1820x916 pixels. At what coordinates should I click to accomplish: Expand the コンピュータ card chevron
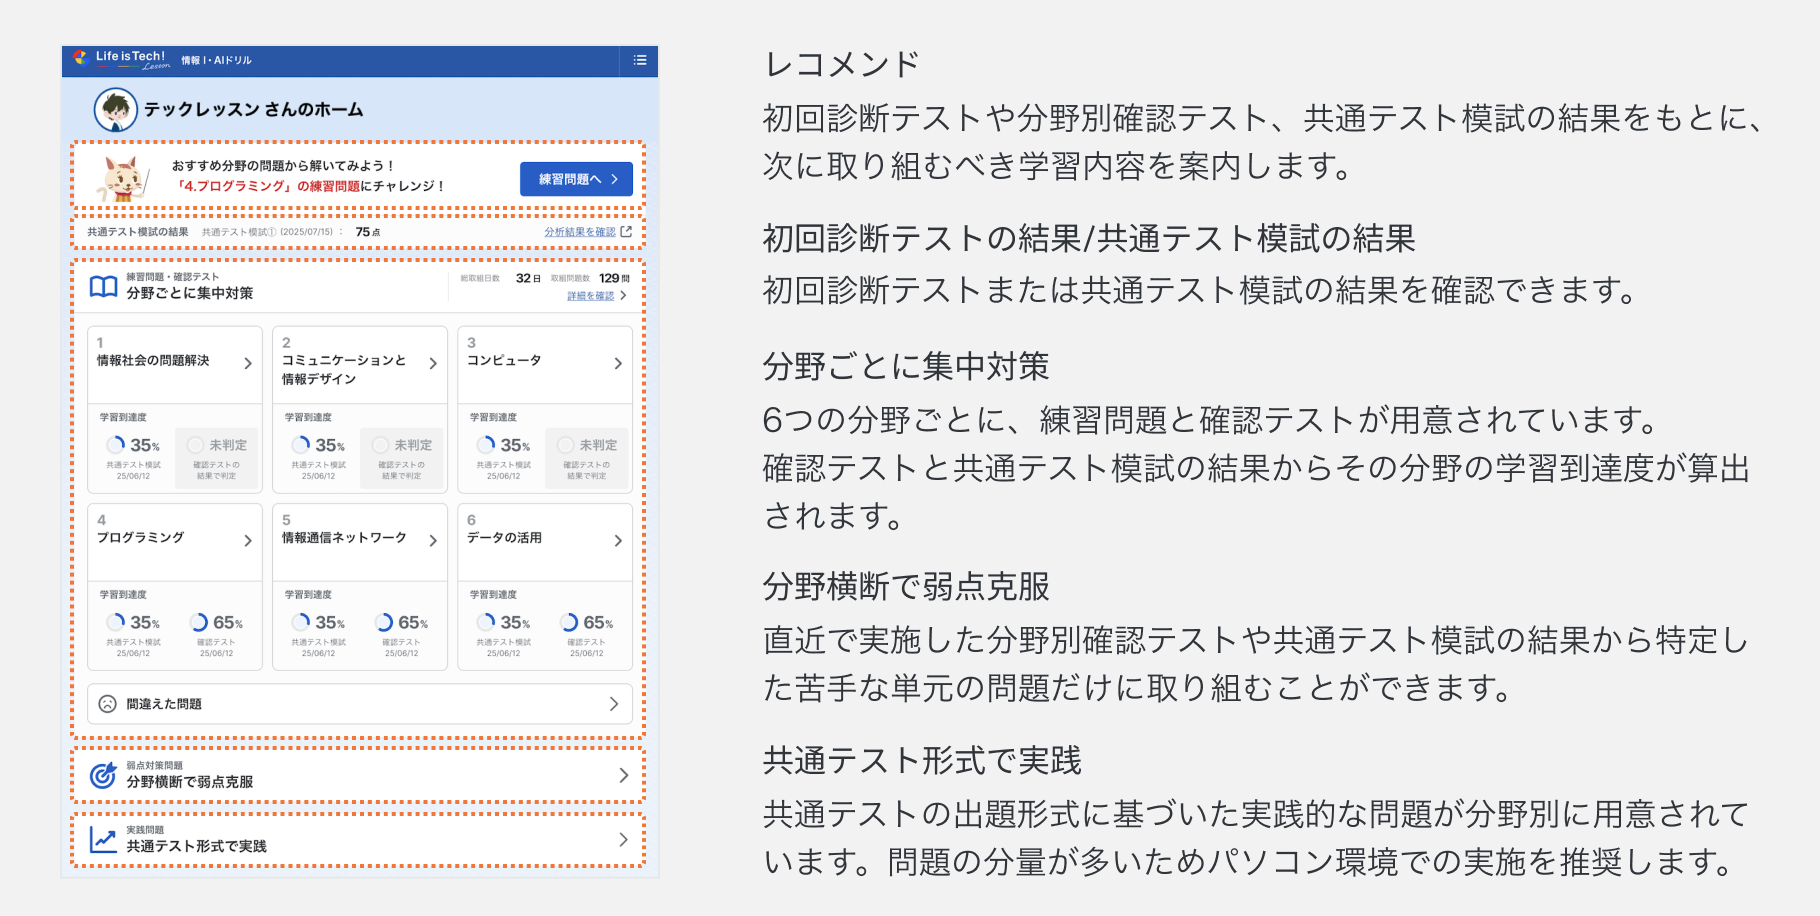coord(618,364)
